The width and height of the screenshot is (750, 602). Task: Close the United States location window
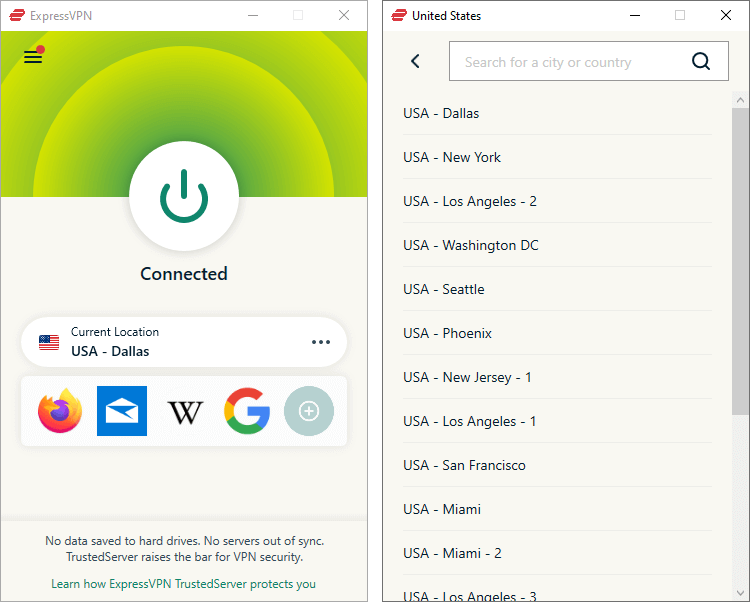[726, 15]
